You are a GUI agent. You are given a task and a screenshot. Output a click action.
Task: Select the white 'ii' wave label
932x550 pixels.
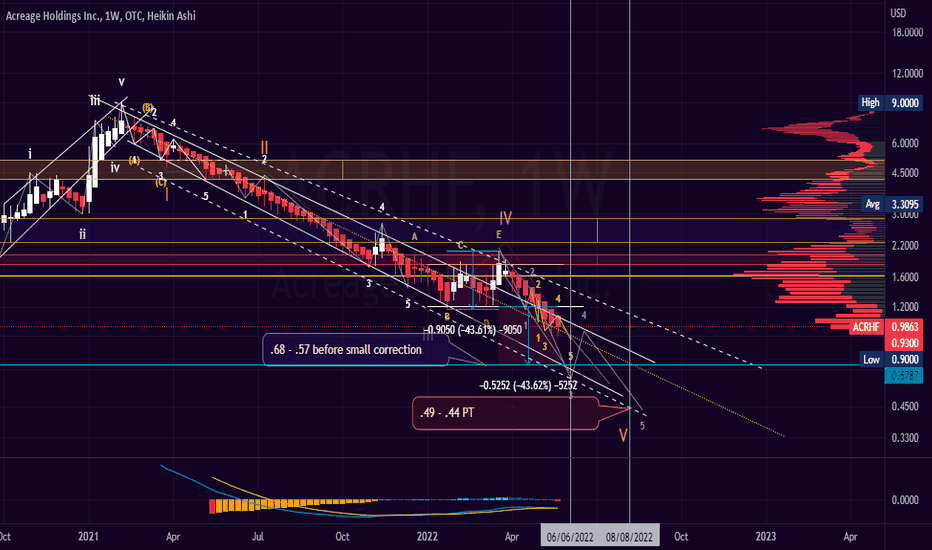82,234
